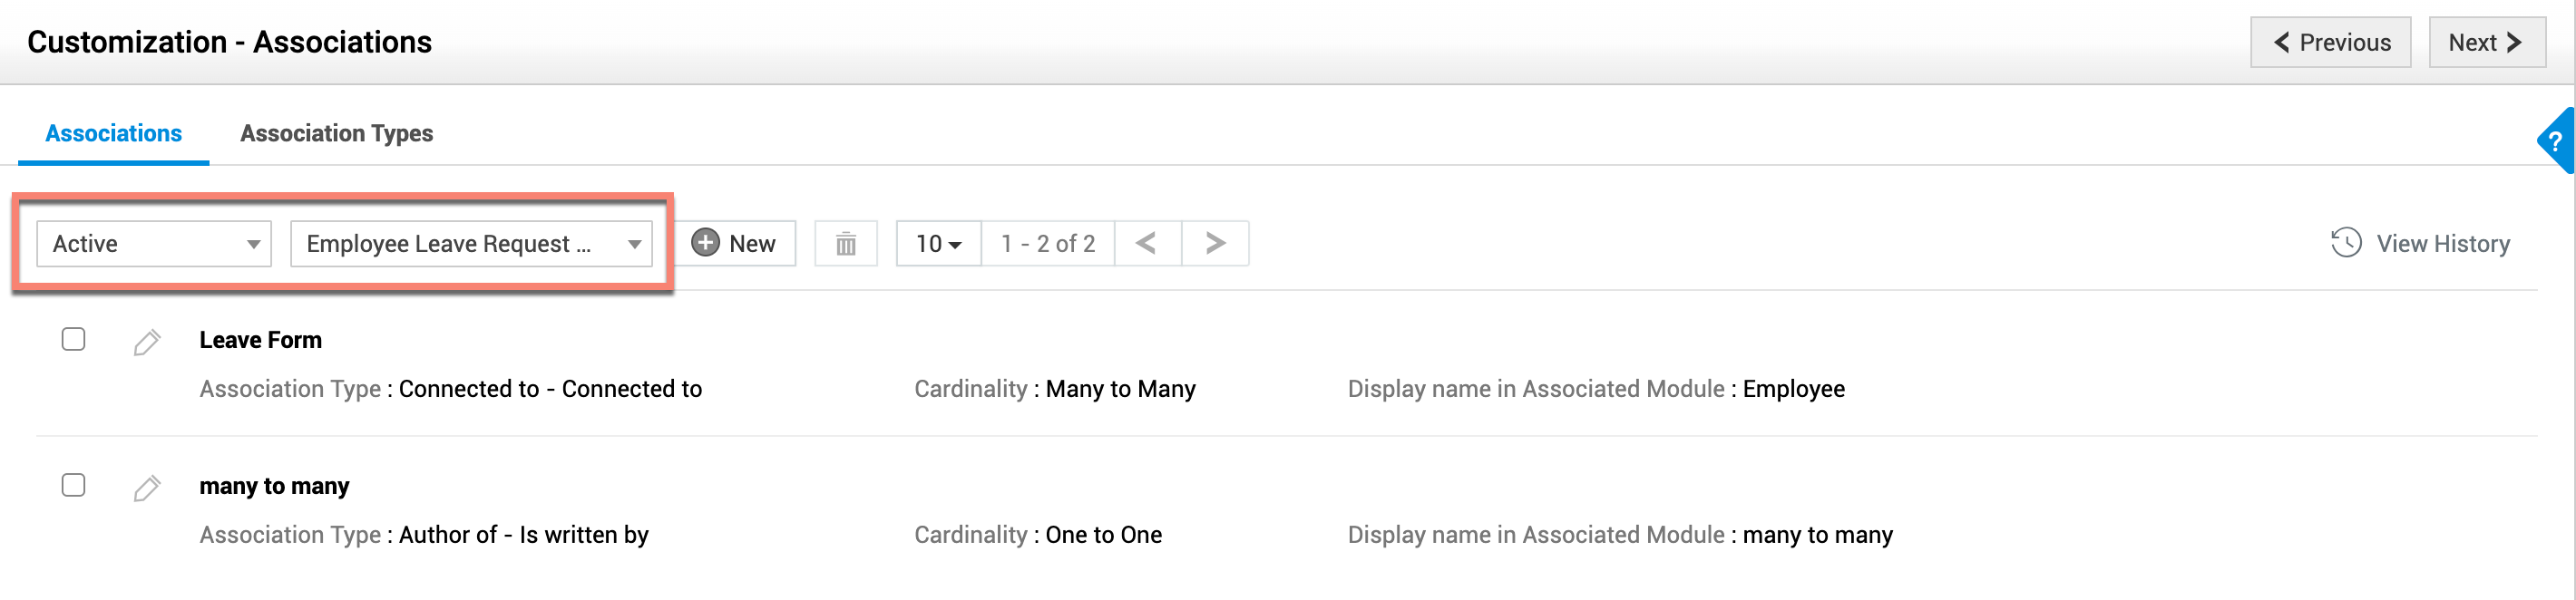The height and width of the screenshot is (600, 2576).
Task: Open the blue help question mark
Action: (2556, 141)
